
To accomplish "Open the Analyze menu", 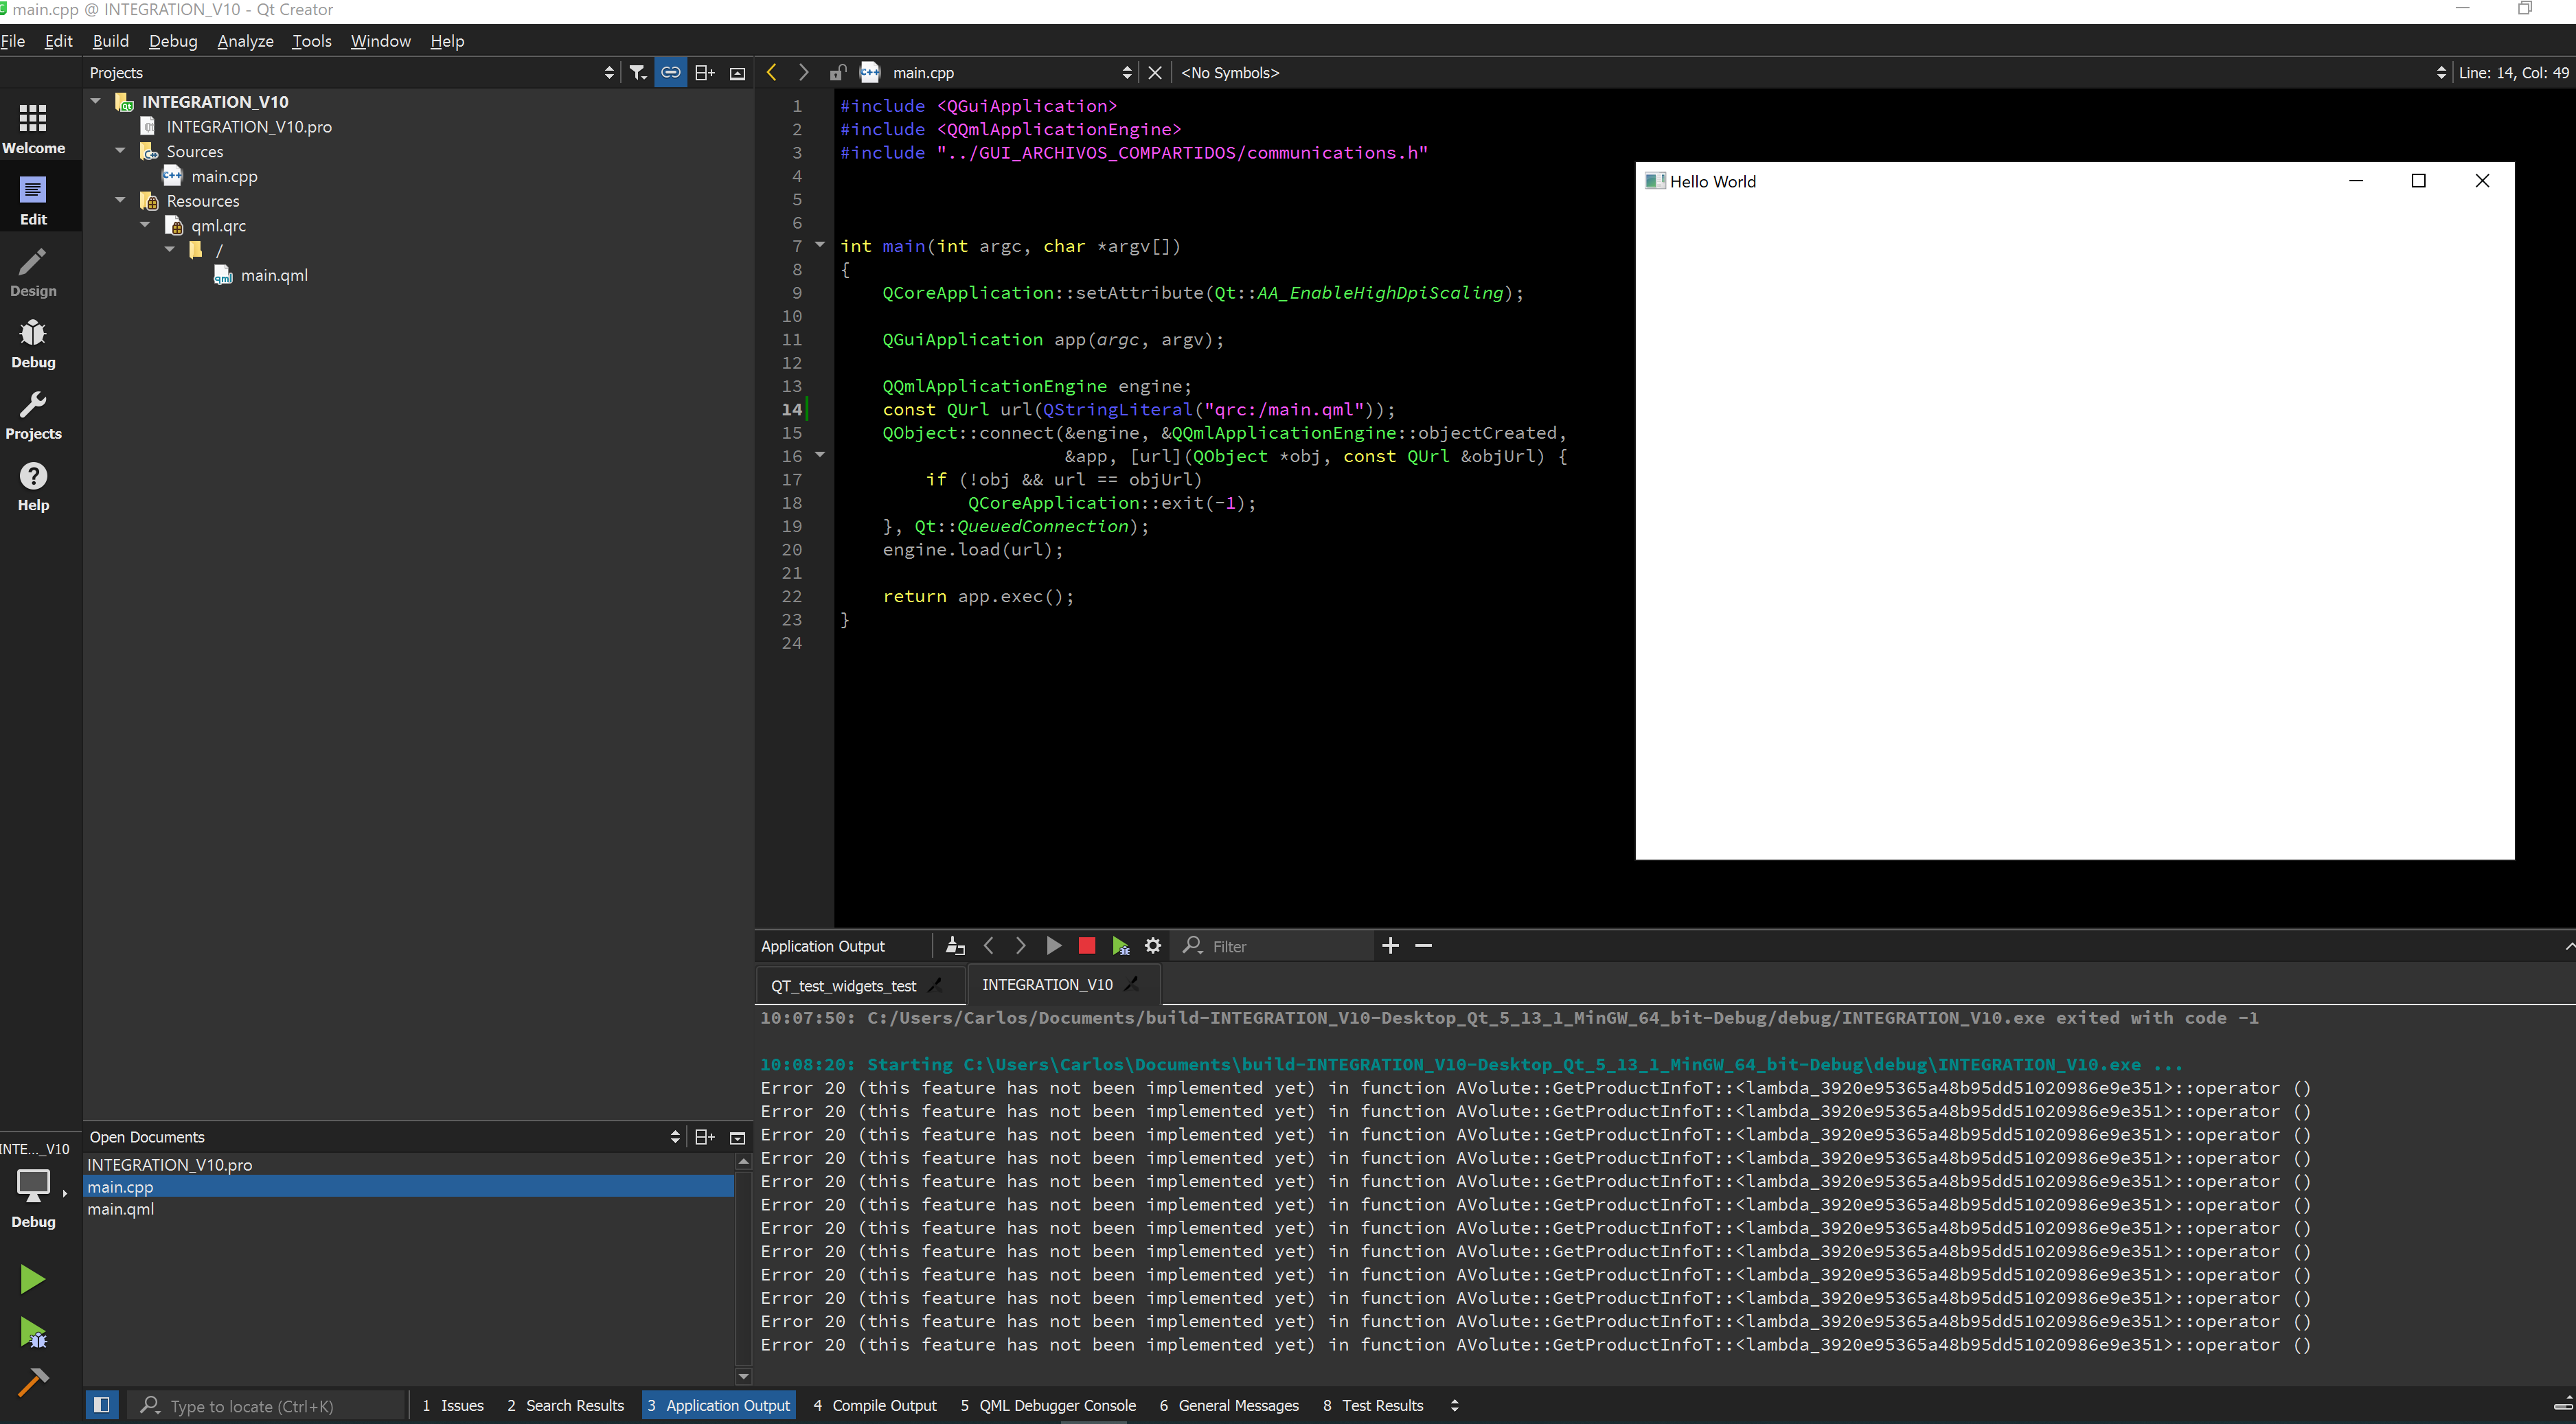I will pos(245,41).
